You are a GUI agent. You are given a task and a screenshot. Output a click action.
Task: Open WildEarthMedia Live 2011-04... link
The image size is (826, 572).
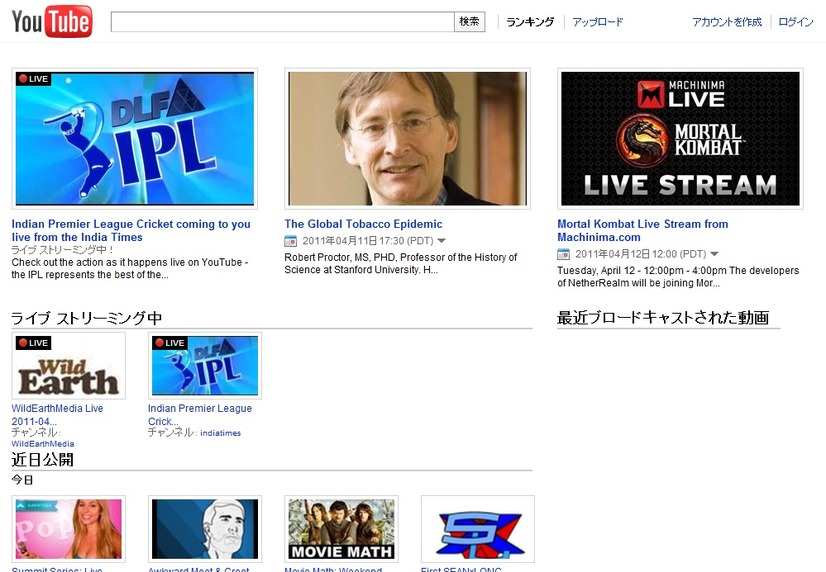(x=57, y=415)
